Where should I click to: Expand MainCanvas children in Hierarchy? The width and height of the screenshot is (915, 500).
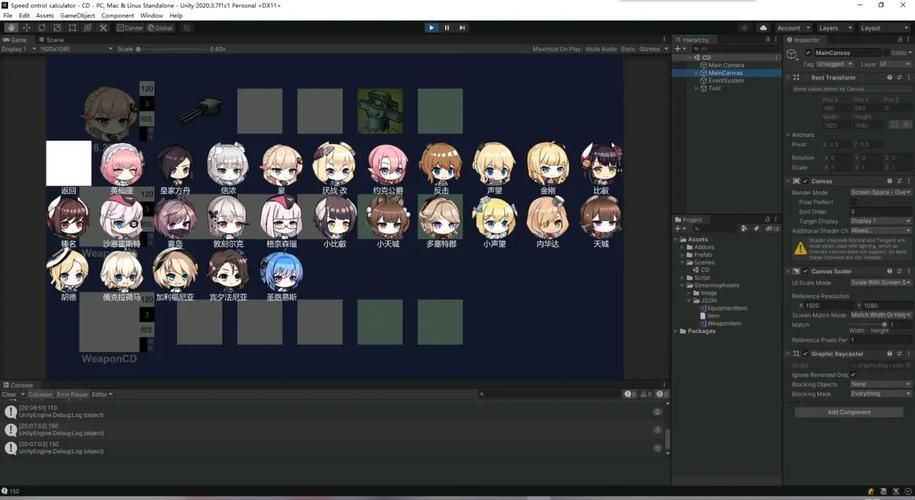point(696,73)
